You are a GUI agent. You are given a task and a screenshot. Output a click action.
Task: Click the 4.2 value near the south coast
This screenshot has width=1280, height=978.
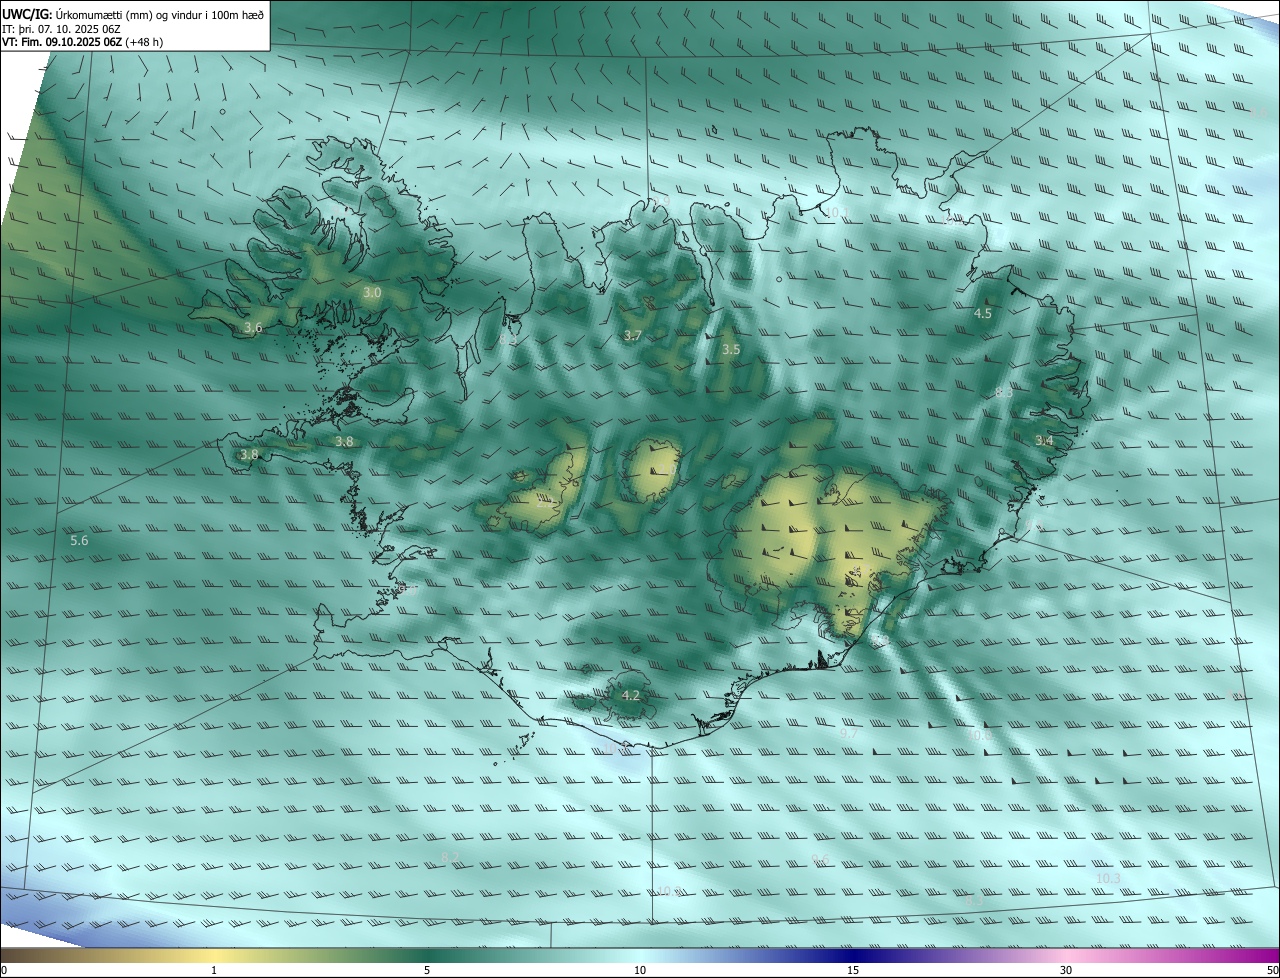click(x=631, y=695)
